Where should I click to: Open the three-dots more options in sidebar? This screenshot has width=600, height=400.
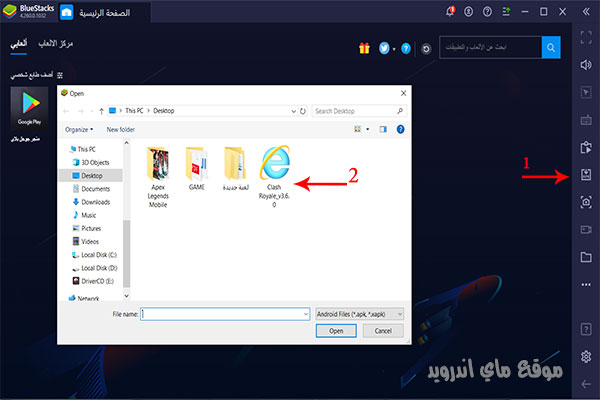point(586,284)
